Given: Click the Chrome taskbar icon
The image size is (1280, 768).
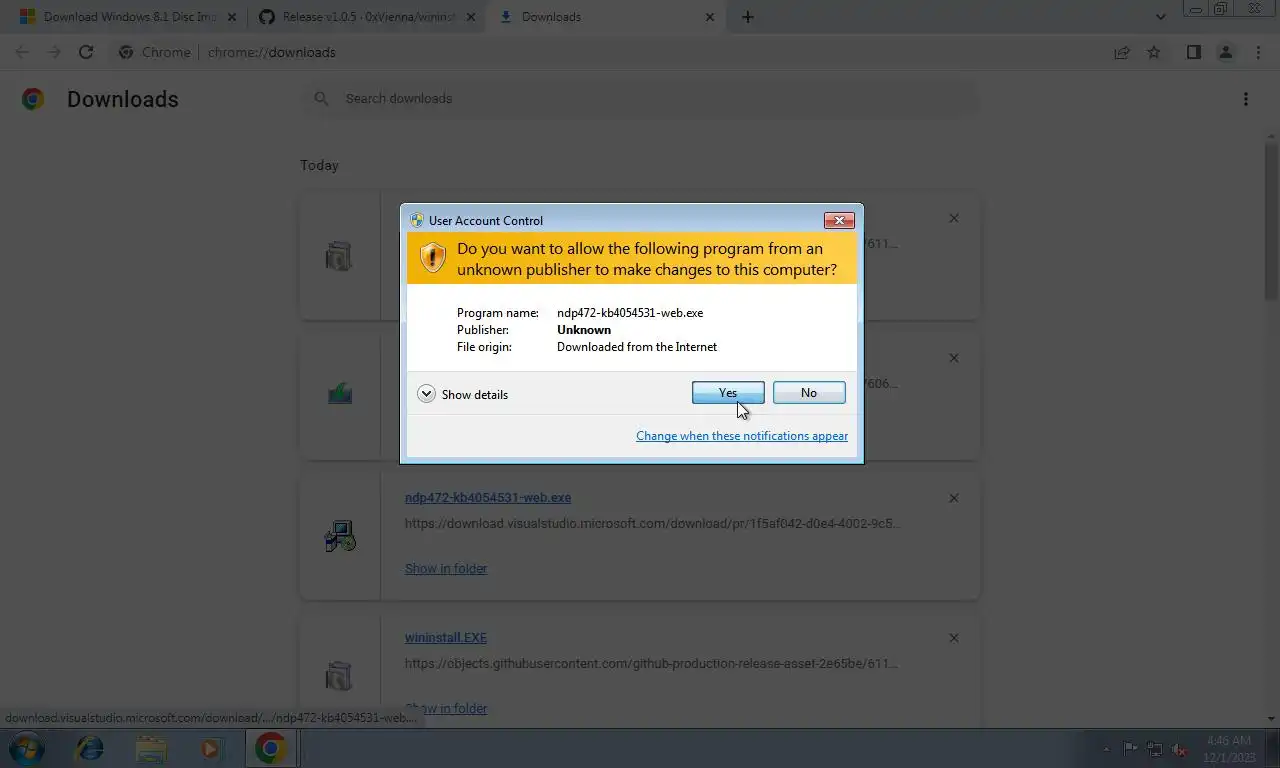Looking at the screenshot, I should 270,748.
